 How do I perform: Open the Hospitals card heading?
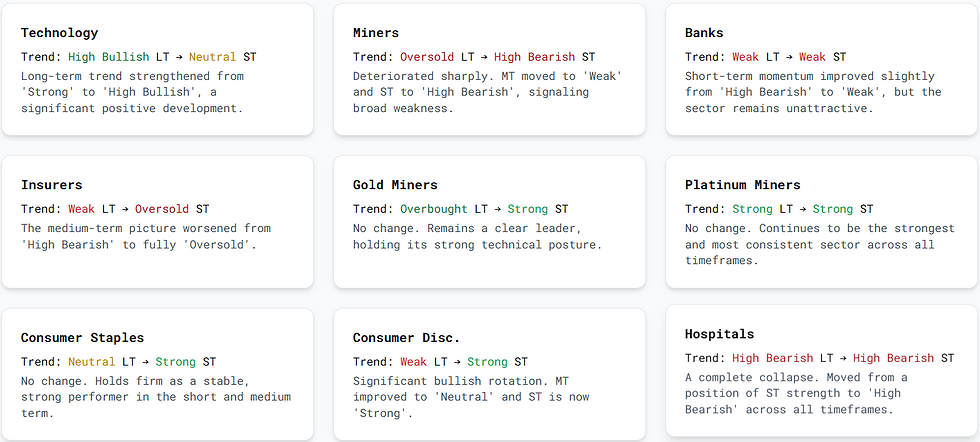[719, 334]
